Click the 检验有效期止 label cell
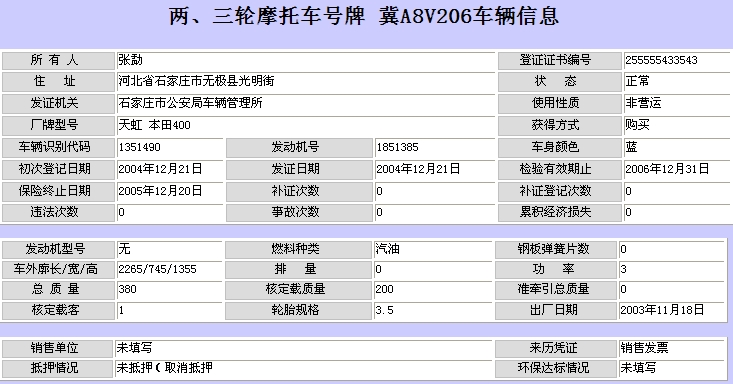This screenshot has height=384, width=733. coord(560,169)
